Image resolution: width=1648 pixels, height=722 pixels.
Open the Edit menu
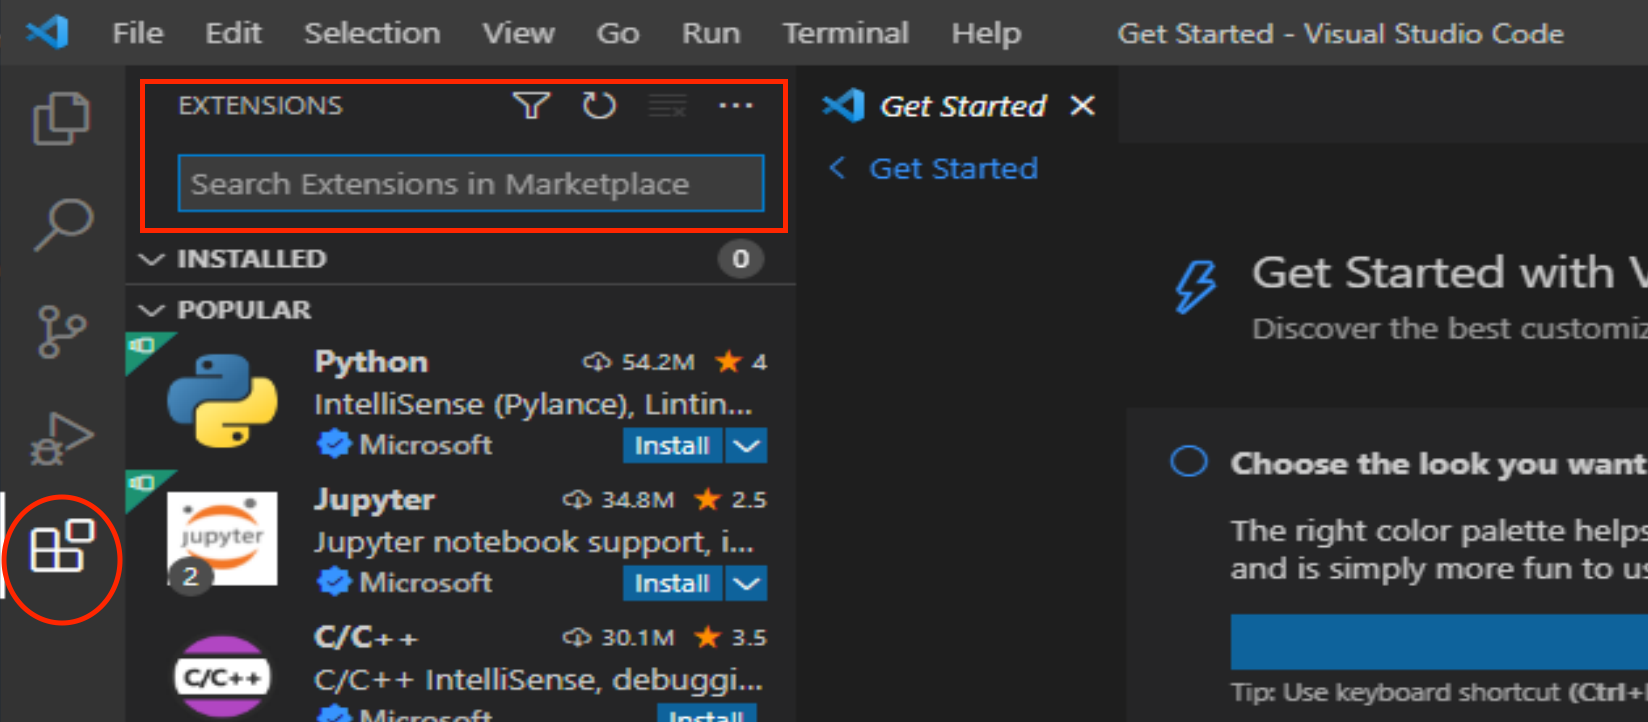[234, 33]
